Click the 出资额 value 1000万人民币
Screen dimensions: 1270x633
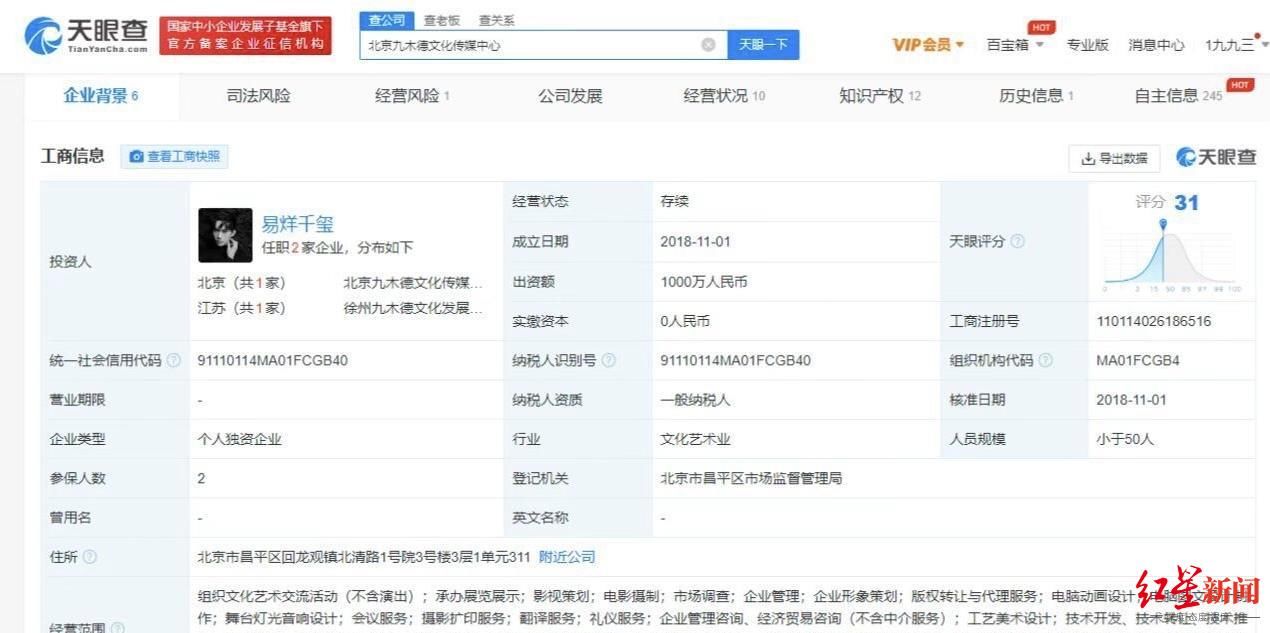[x=704, y=282]
